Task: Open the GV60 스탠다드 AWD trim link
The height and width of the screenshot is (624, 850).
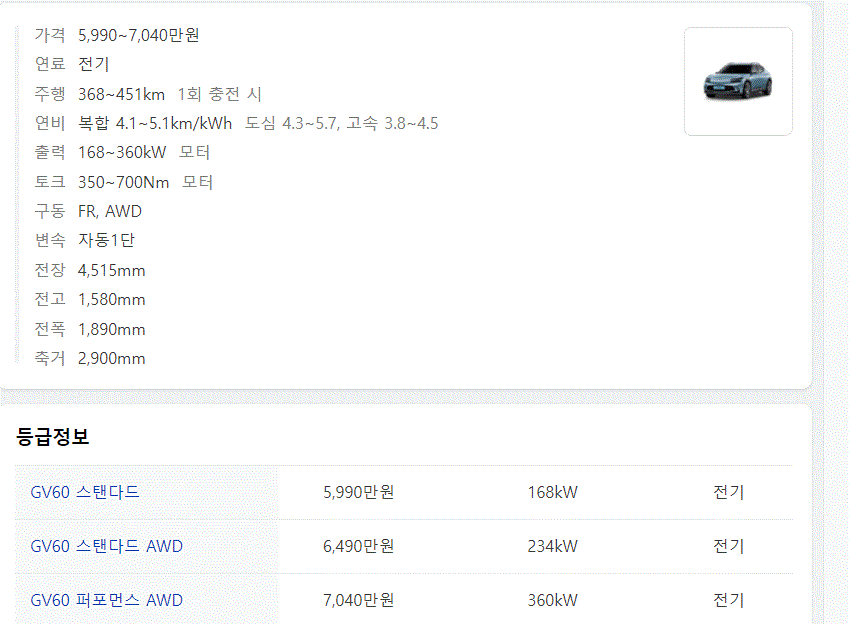Action: point(107,546)
